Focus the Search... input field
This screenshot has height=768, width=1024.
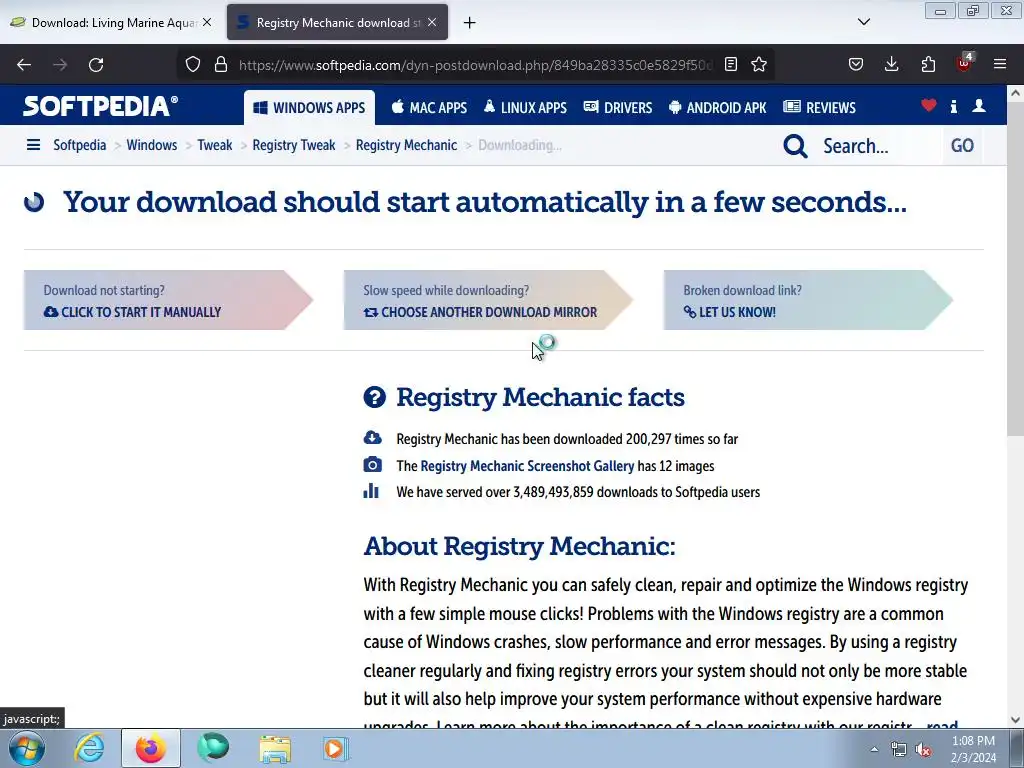(x=878, y=146)
